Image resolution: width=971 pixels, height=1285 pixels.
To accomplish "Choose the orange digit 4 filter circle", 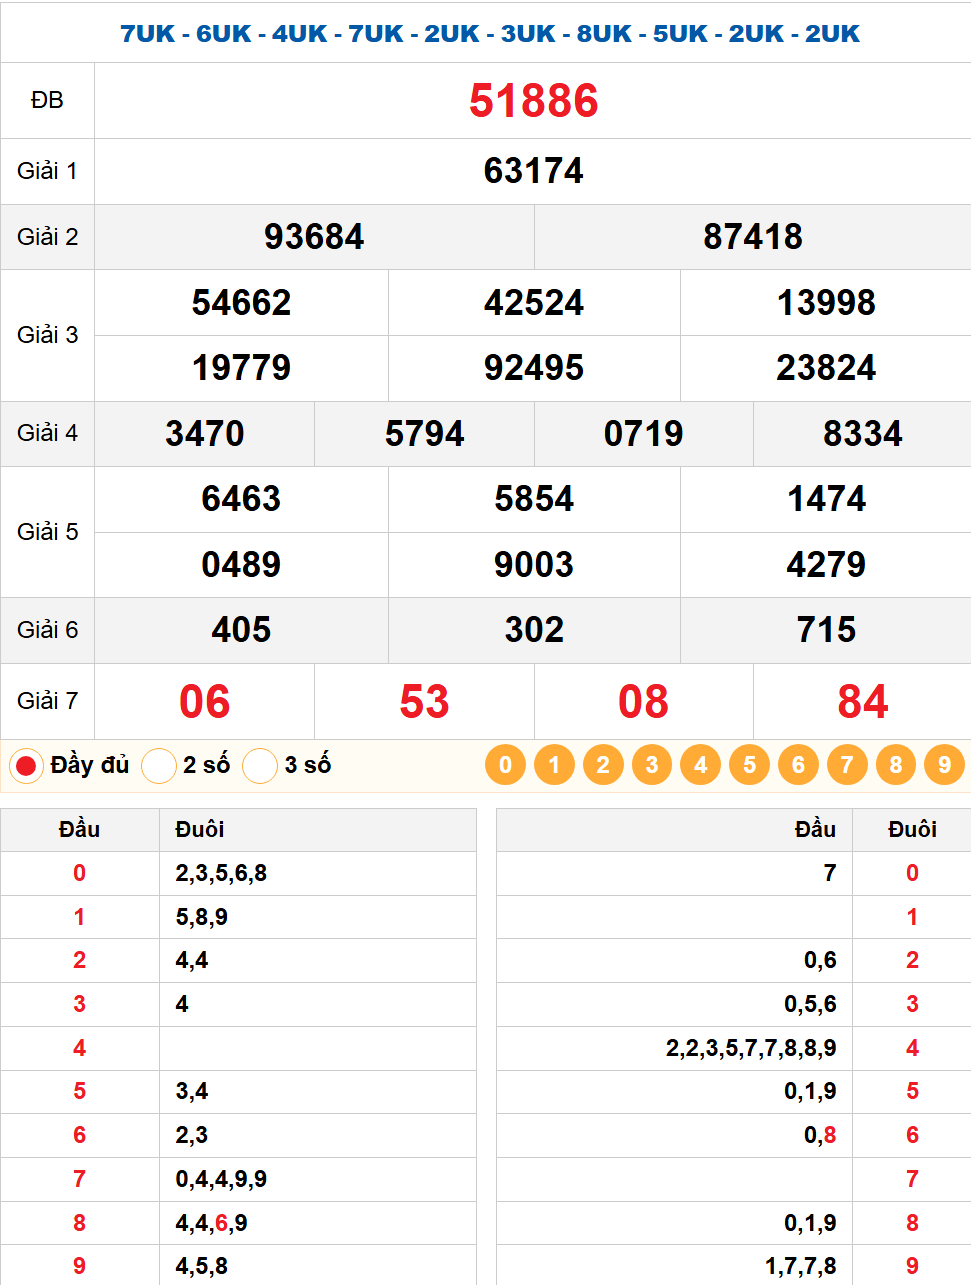I will tap(700, 765).
